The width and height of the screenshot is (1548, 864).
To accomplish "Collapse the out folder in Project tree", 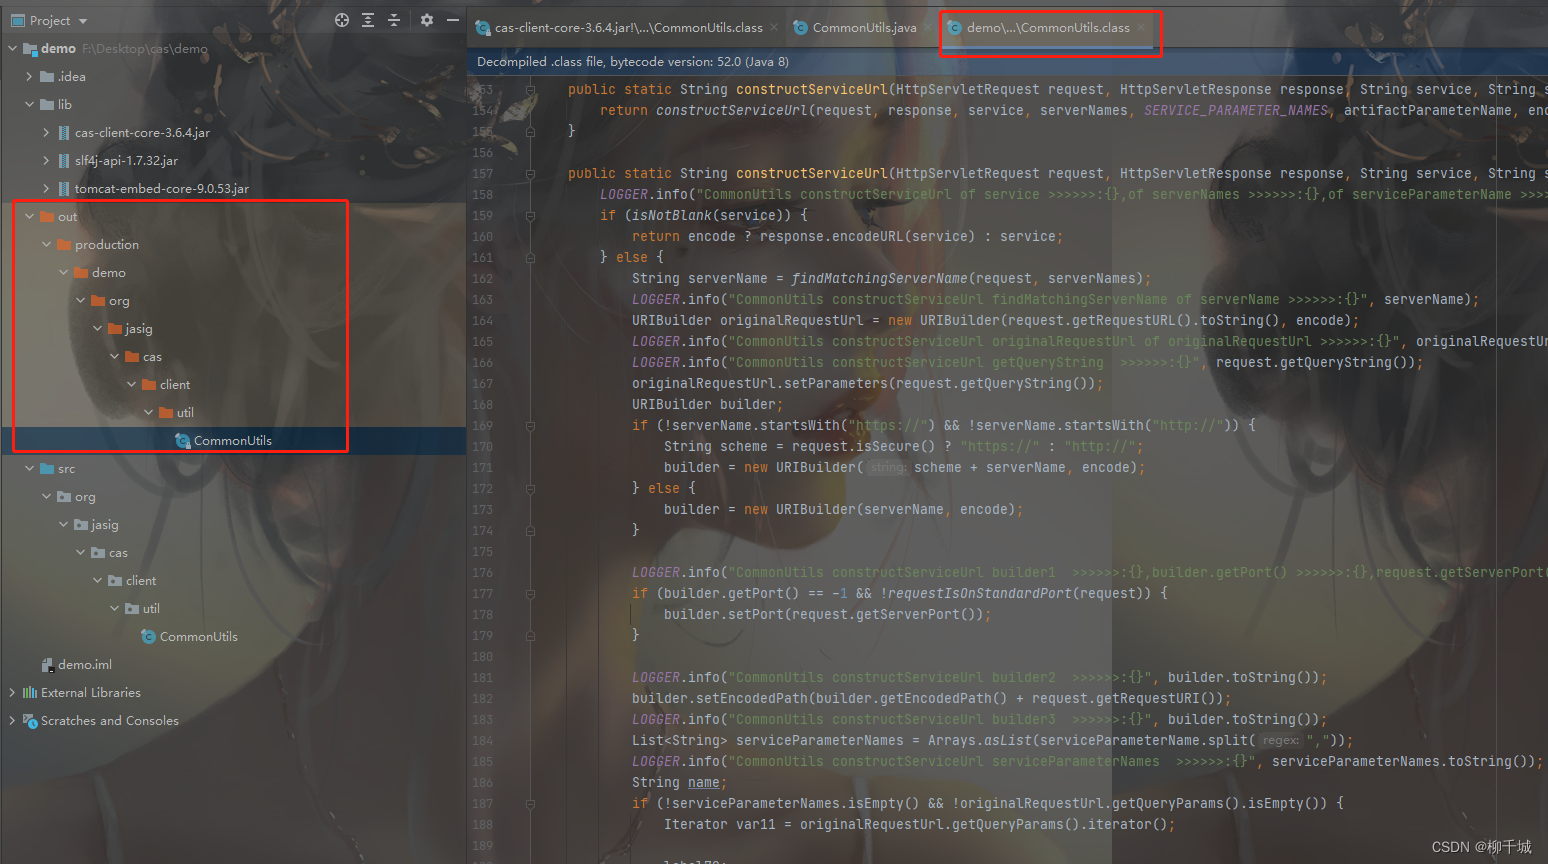I will pos(28,216).
